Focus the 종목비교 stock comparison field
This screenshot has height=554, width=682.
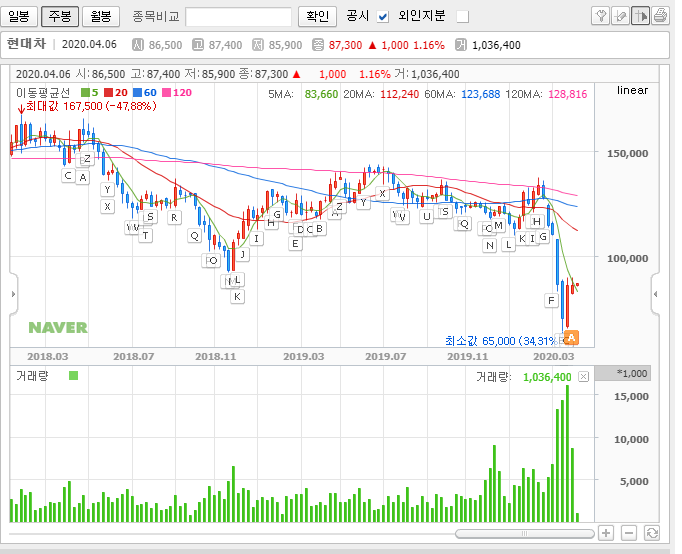[238, 17]
